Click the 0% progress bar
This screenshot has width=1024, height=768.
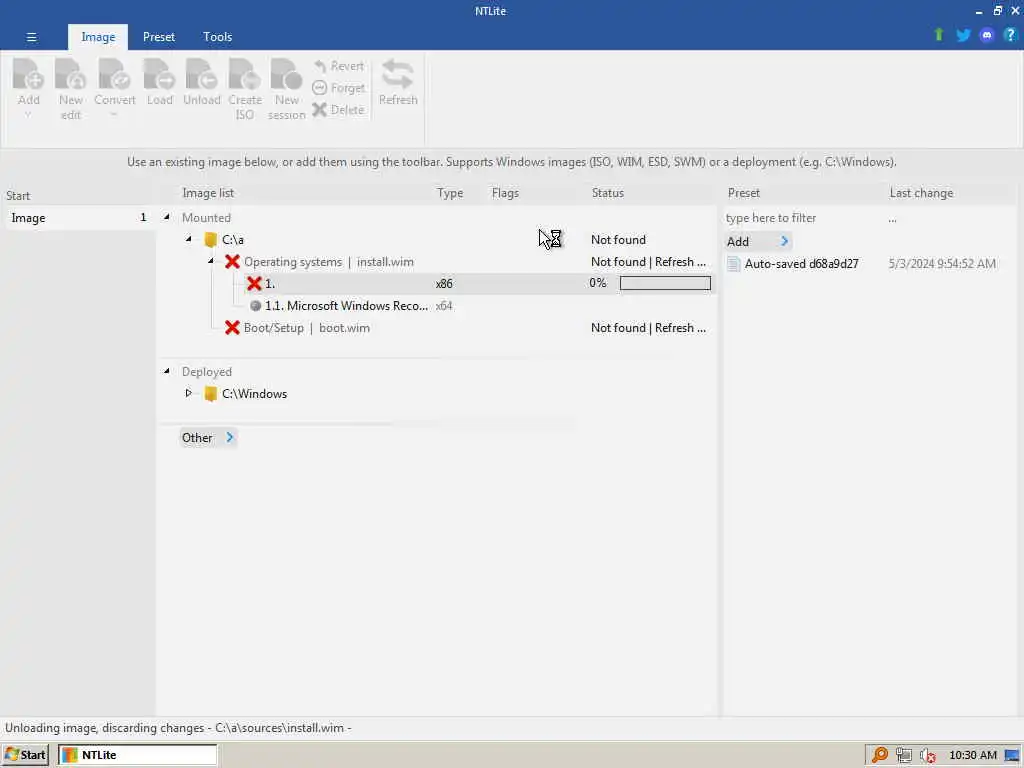(x=665, y=283)
